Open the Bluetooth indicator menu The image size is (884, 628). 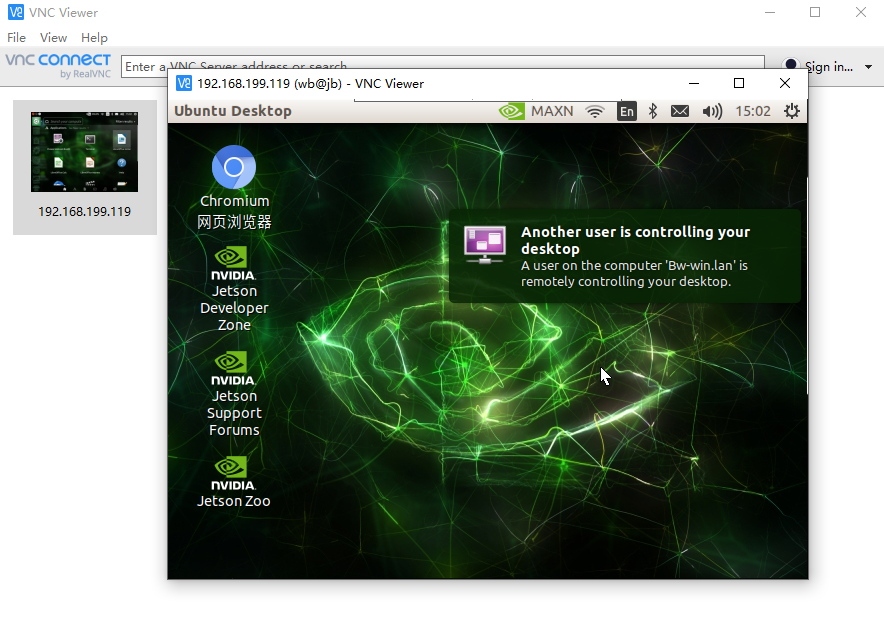pos(653,111)
